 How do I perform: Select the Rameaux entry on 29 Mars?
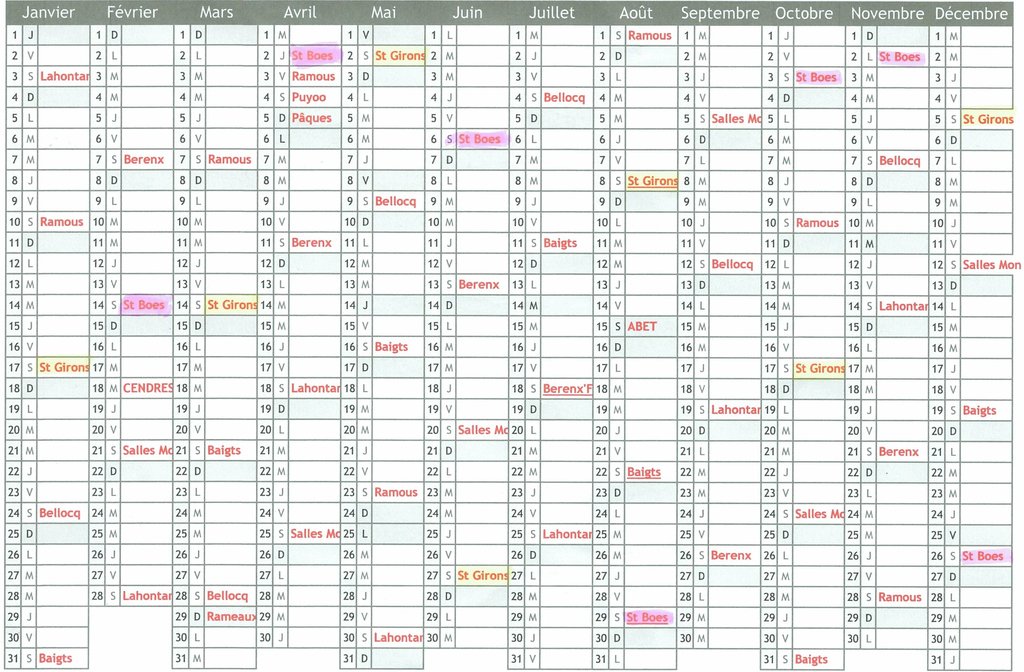click(x=230, y=617)
